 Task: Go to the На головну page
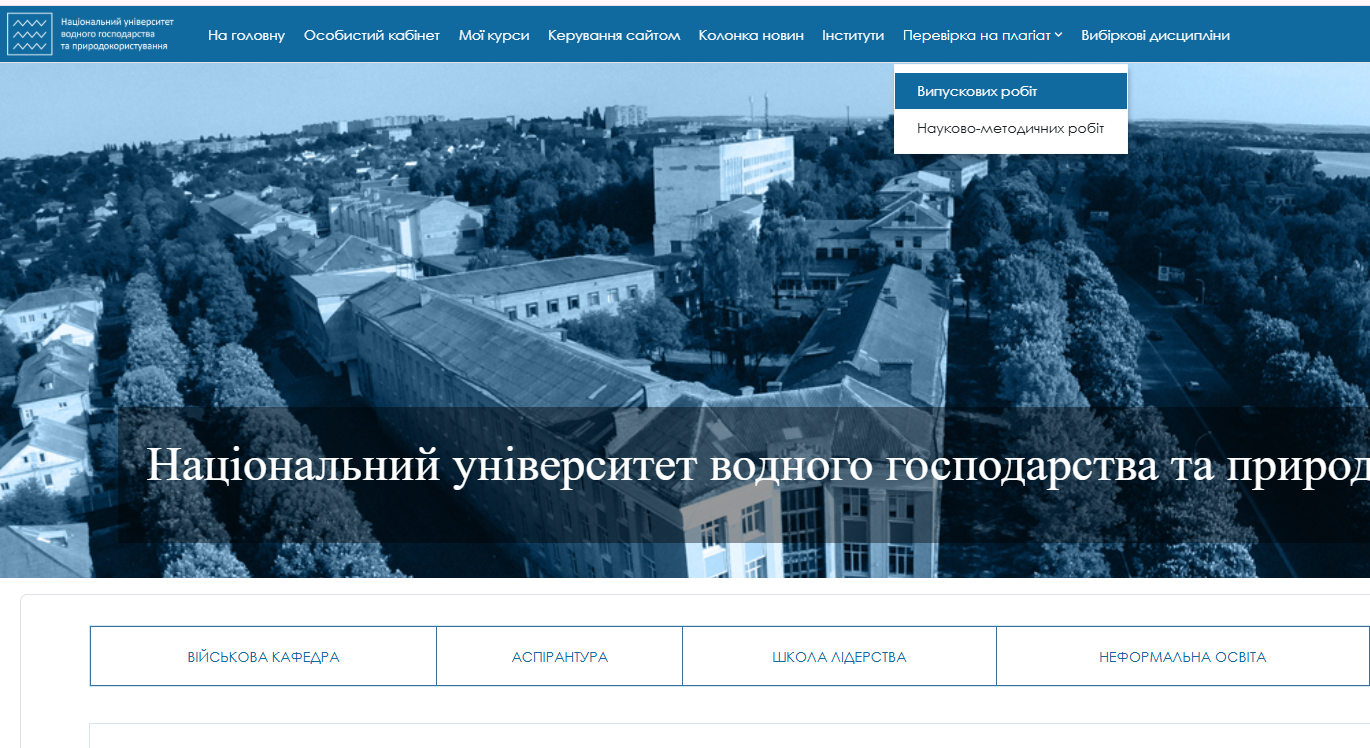click(246, 35)
